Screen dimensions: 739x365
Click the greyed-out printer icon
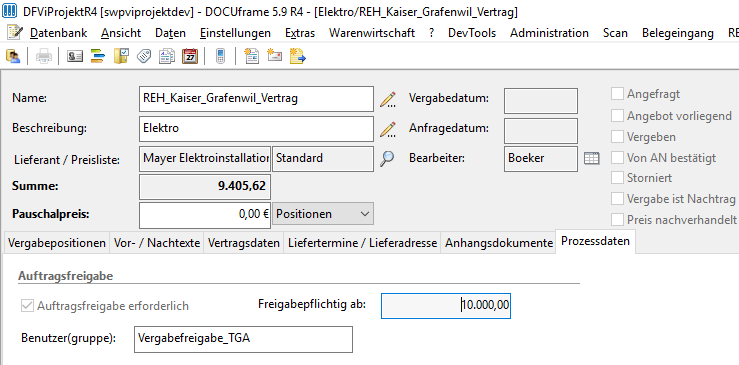click(x=43, y=56)
